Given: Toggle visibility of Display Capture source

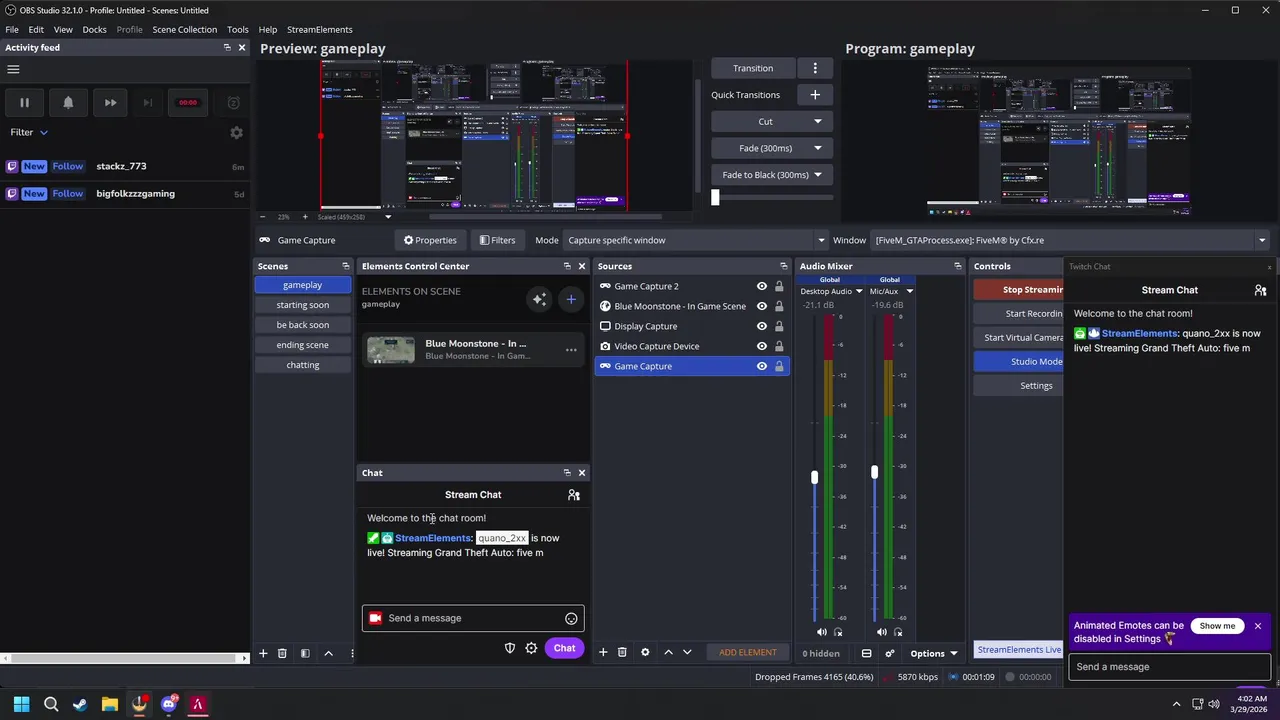Looking at the screenshot, I should tap(761, 326).
